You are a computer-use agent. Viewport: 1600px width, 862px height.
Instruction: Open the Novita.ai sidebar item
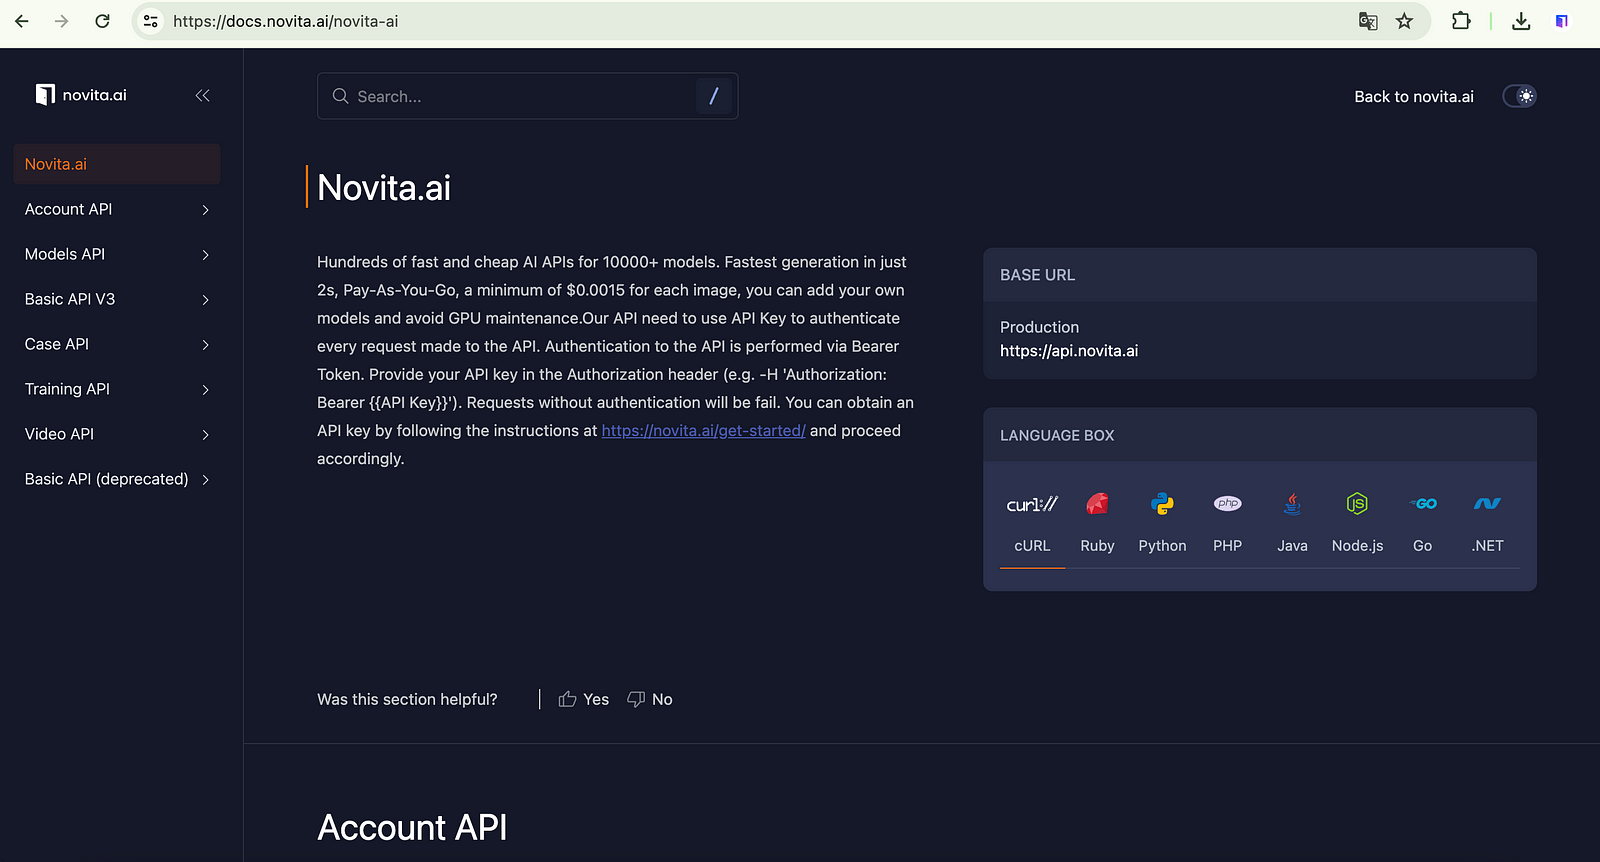point(117,164)
